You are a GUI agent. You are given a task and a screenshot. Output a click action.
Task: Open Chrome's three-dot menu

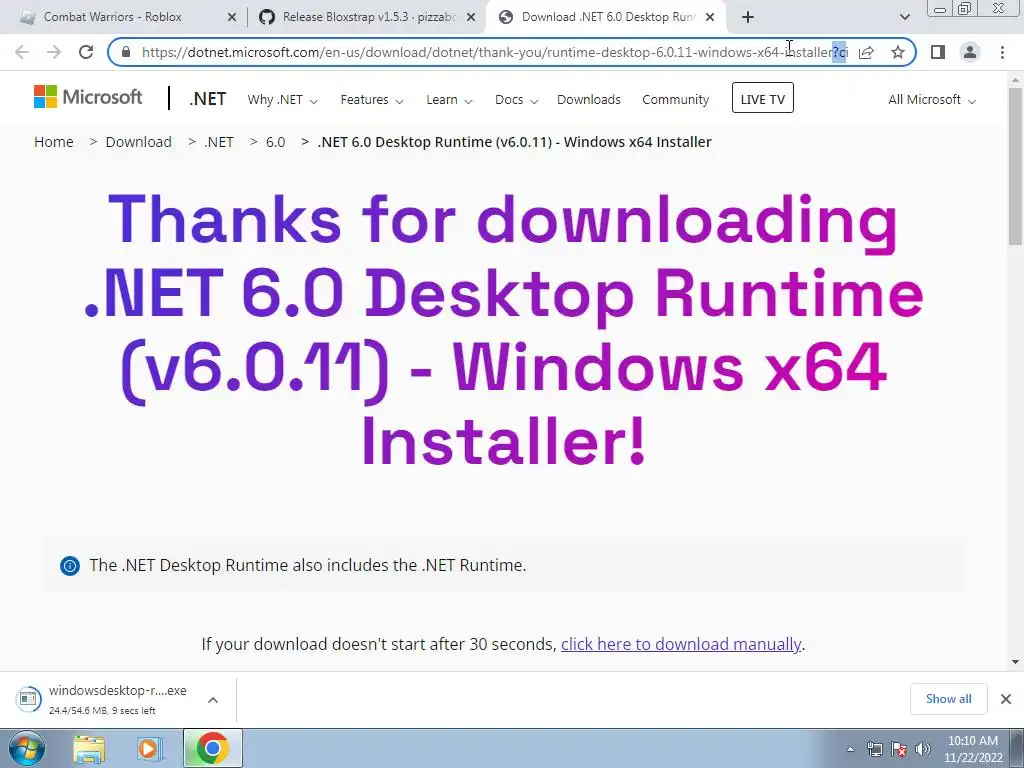tap(1002, 52)
